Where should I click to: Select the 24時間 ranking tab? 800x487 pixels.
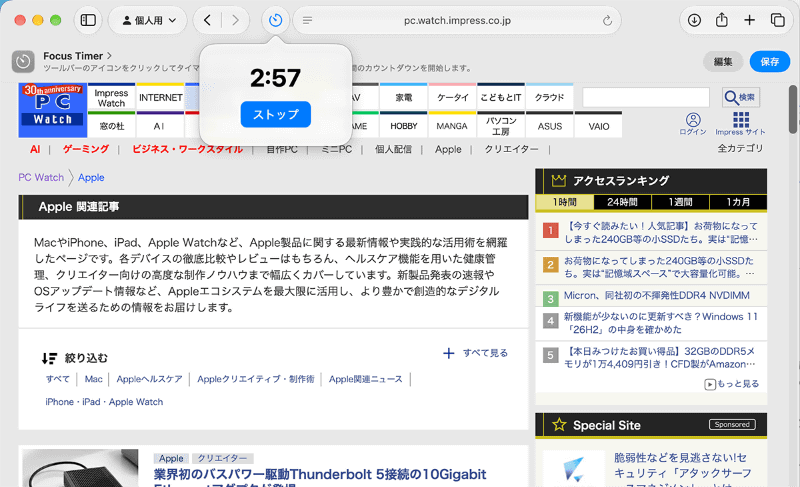click(622, 202)
